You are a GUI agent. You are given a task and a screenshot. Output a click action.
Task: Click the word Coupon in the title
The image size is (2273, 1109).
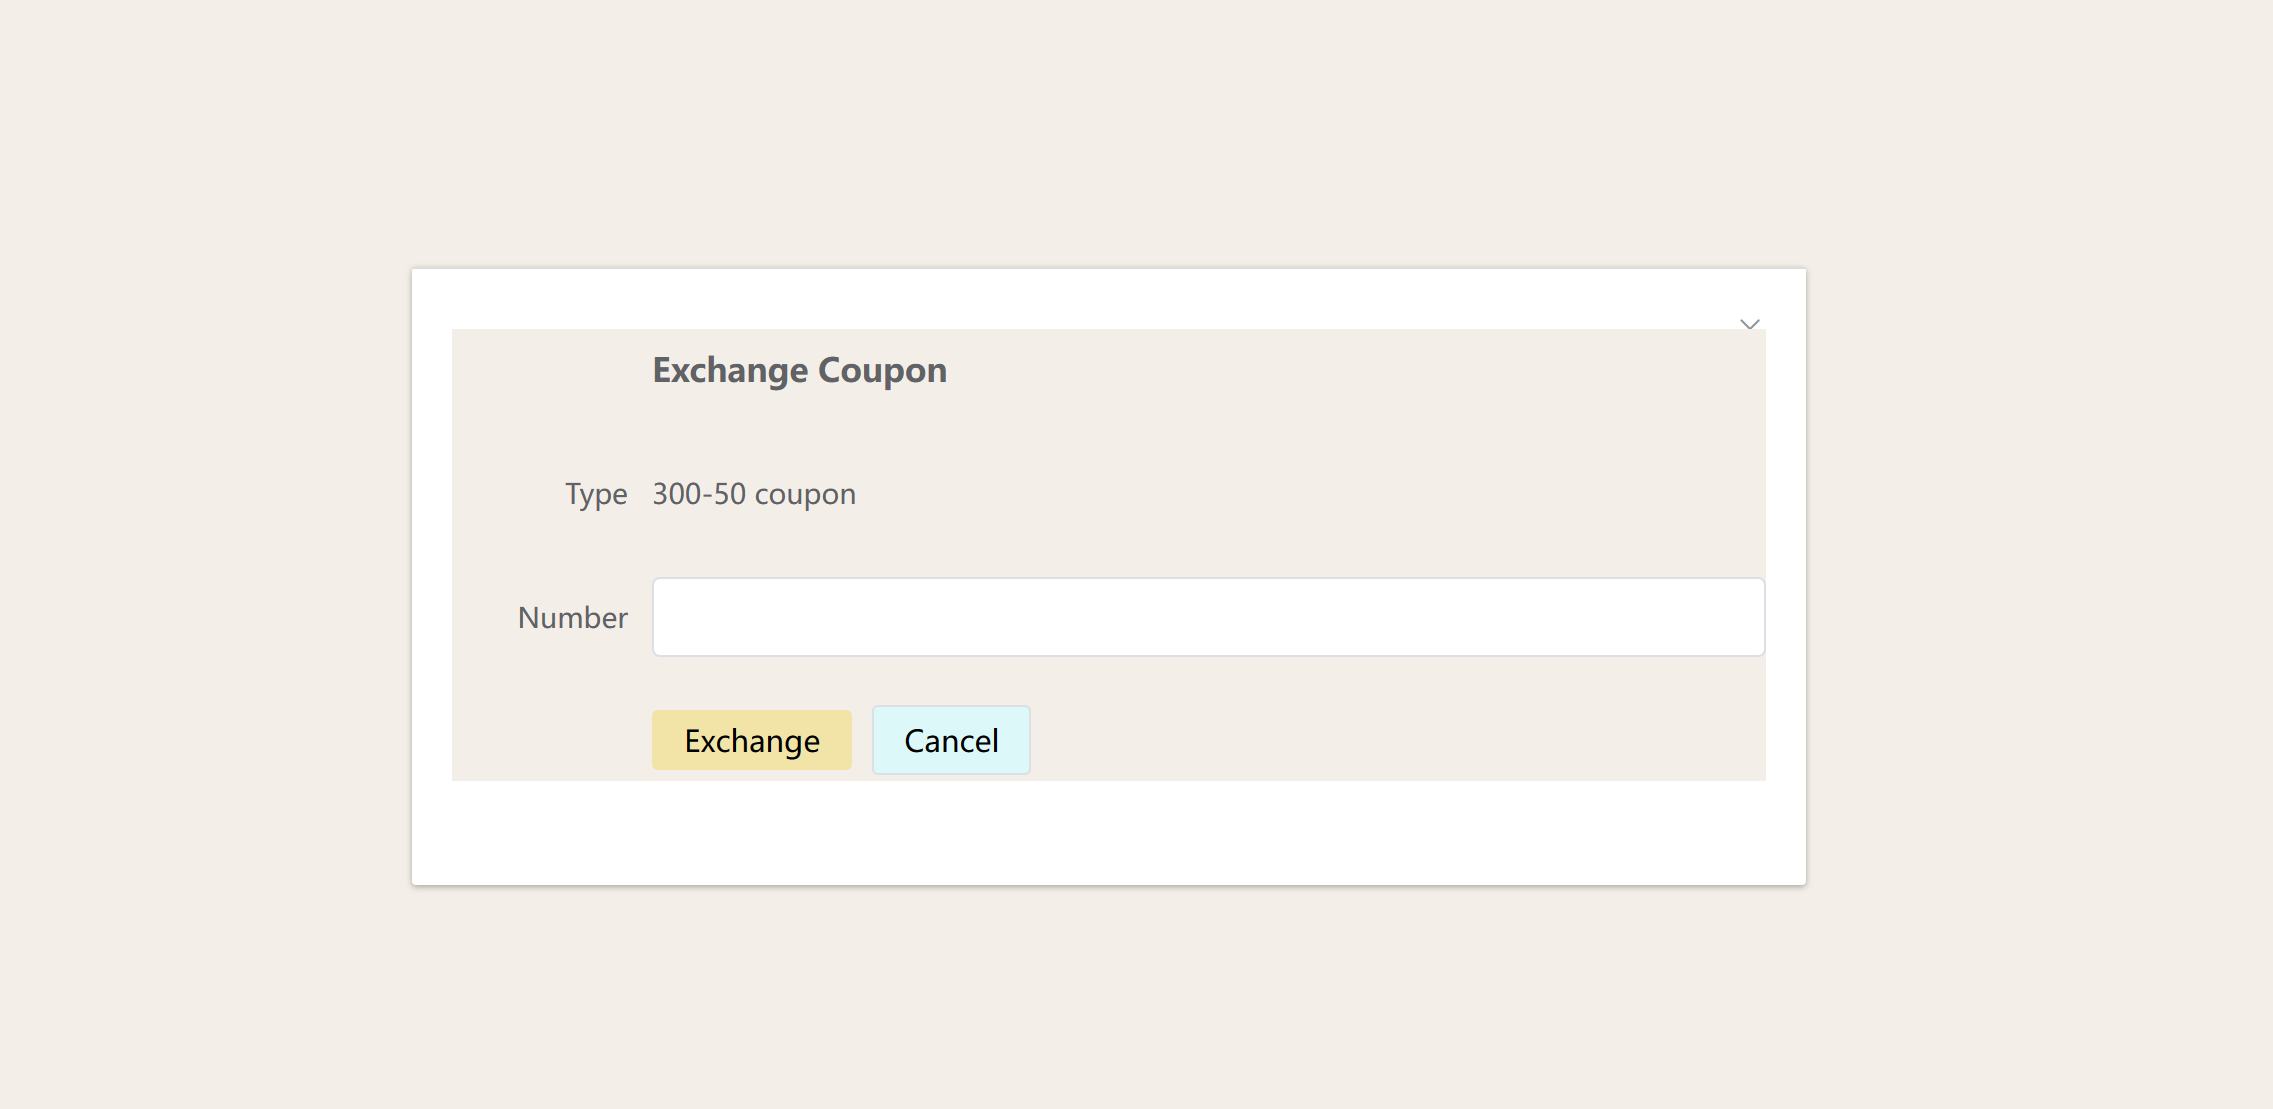[882, 370]
